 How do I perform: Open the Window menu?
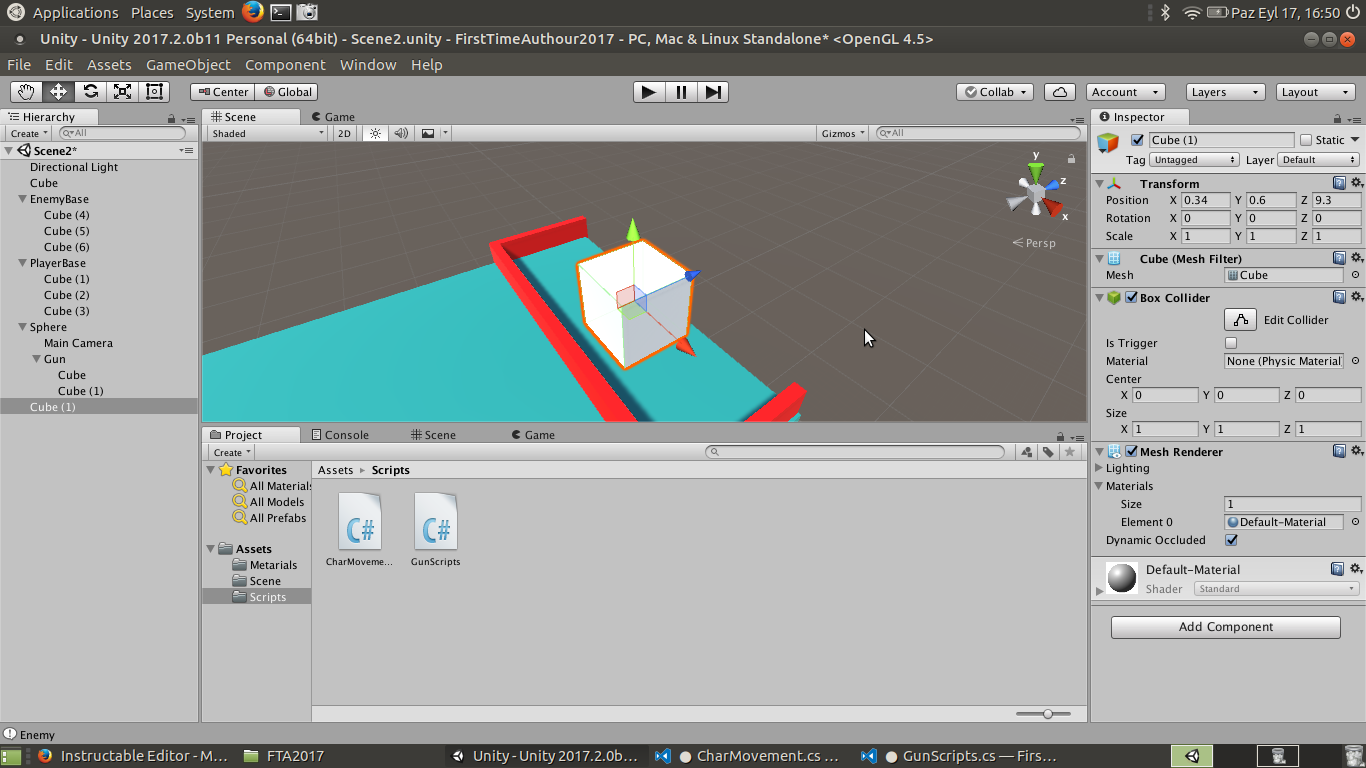pos(368,65)
